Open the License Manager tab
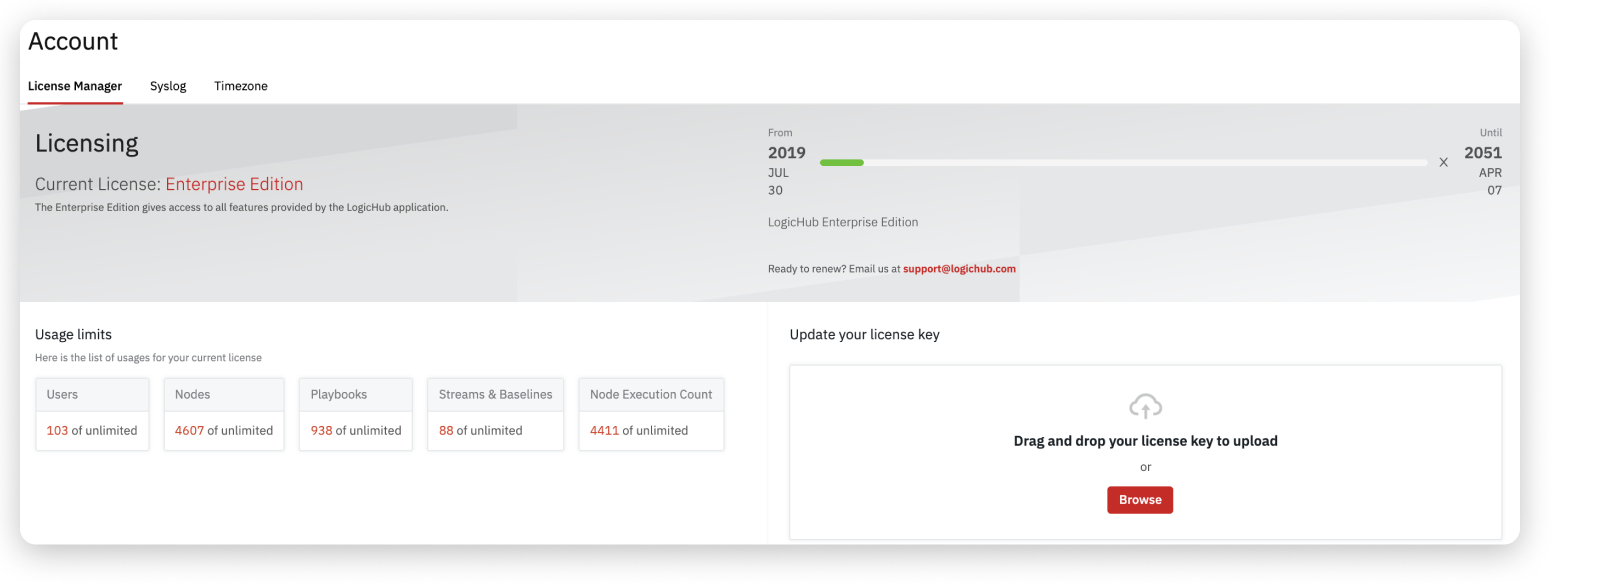 point(75,86)
